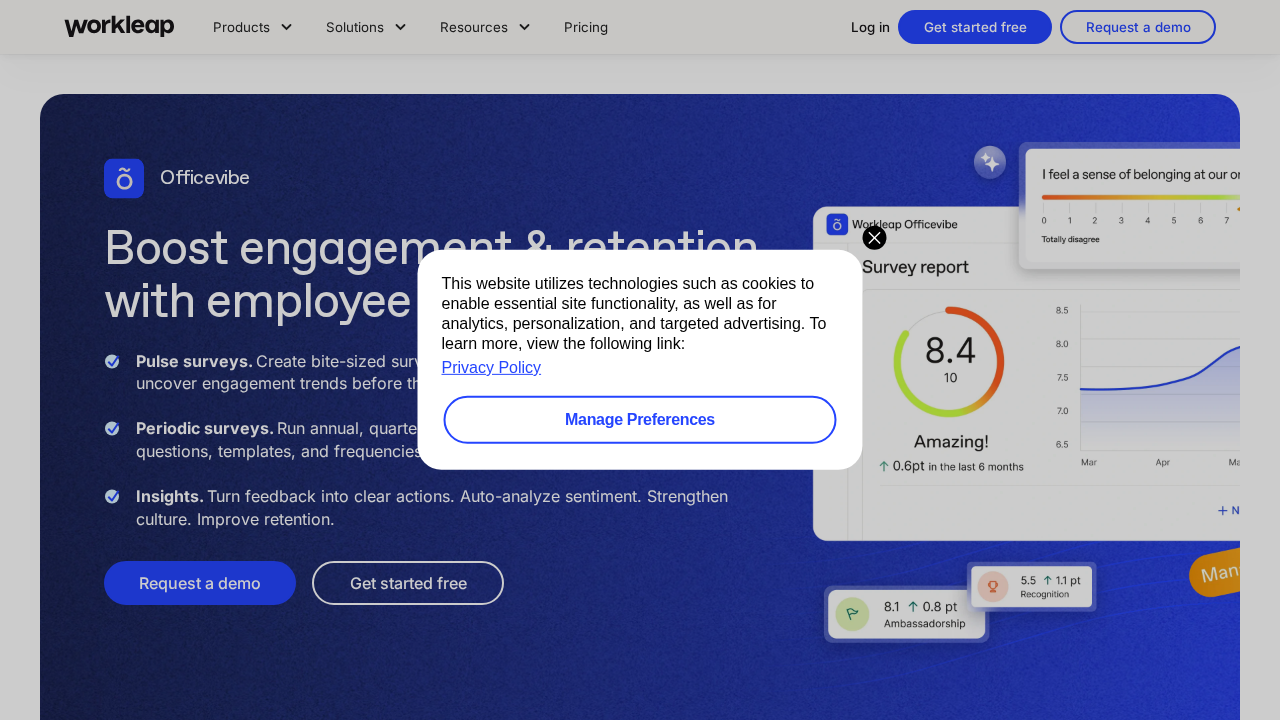Image resolution: width=1280 pixels, height=720 pixels.
Task: Click the Pulse surveys checkmark bullet
Action: click(112, 361)
